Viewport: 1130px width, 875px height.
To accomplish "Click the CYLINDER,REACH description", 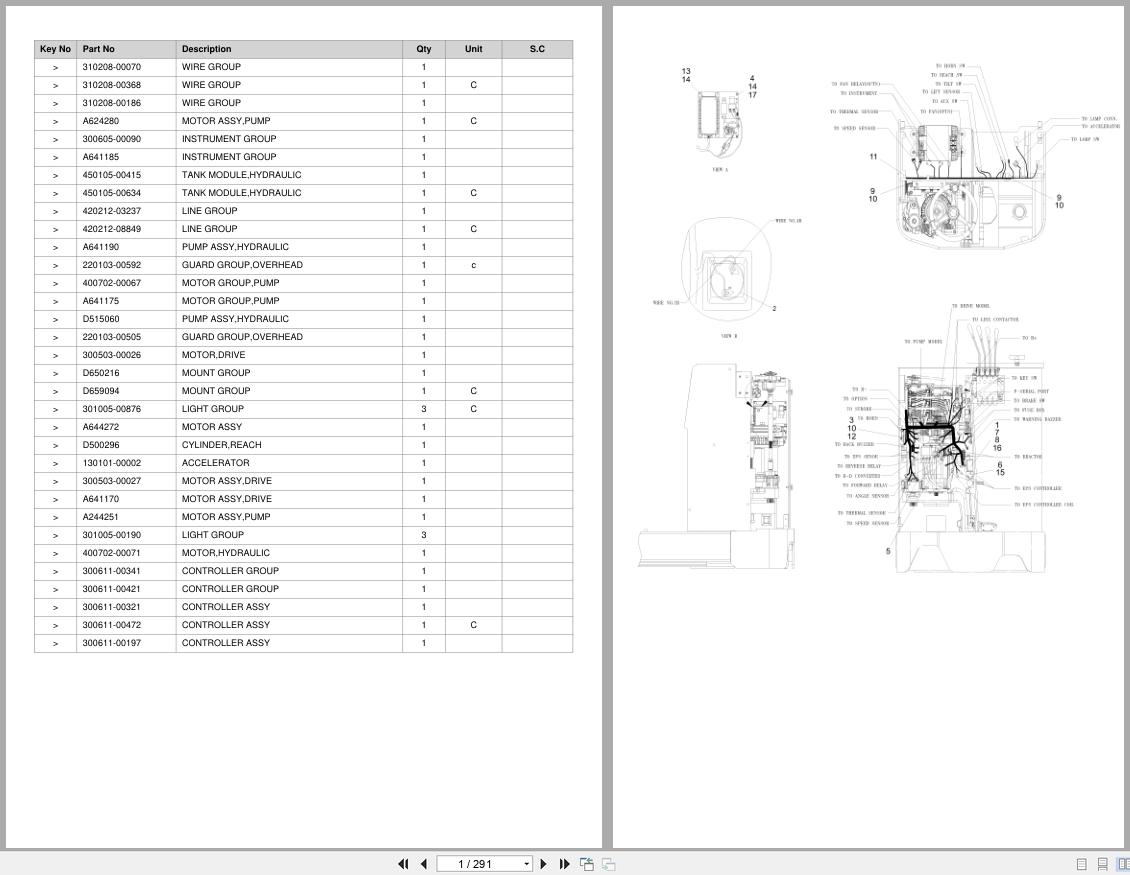I will [x=221, y=445].
